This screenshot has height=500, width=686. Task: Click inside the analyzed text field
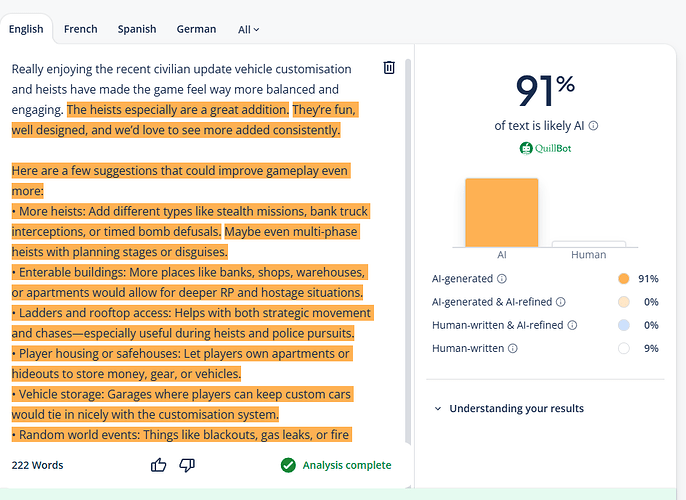190,250
